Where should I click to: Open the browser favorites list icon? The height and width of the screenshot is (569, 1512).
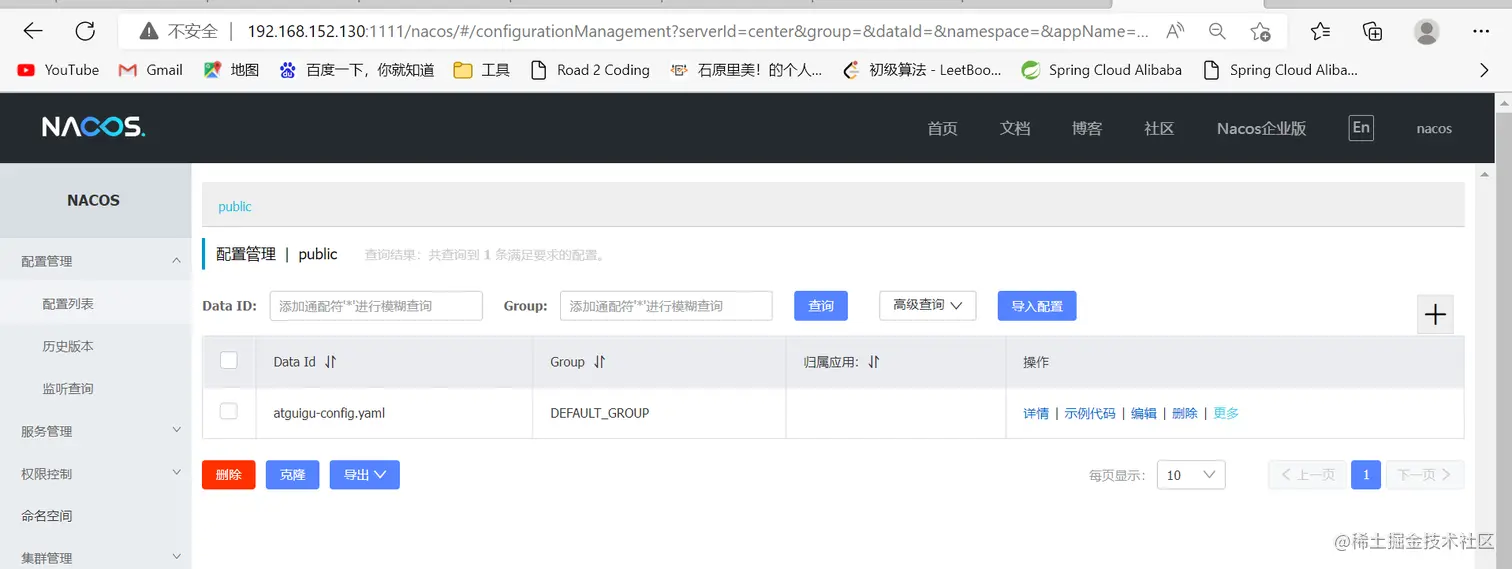click(x=1321, y=31)
